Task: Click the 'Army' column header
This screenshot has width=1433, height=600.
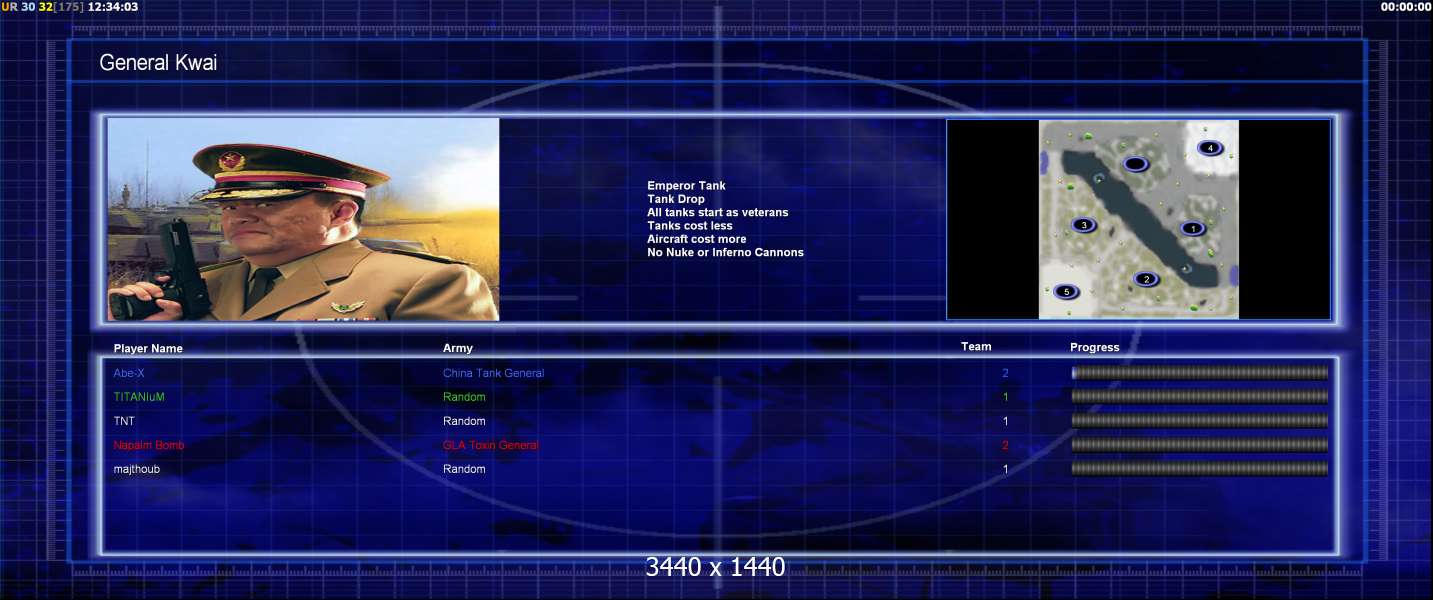Action: click(x=458, y=348)
